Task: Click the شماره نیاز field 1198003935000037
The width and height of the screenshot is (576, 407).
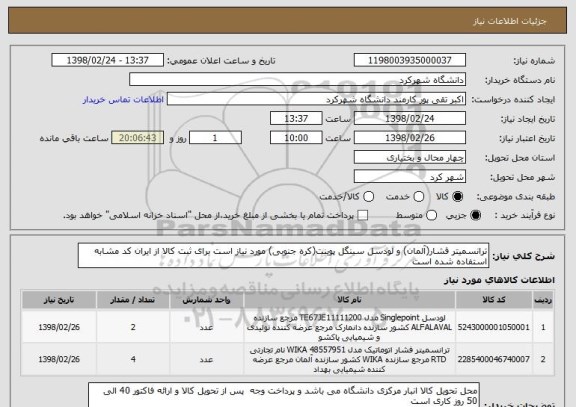Action: [410, 60]
